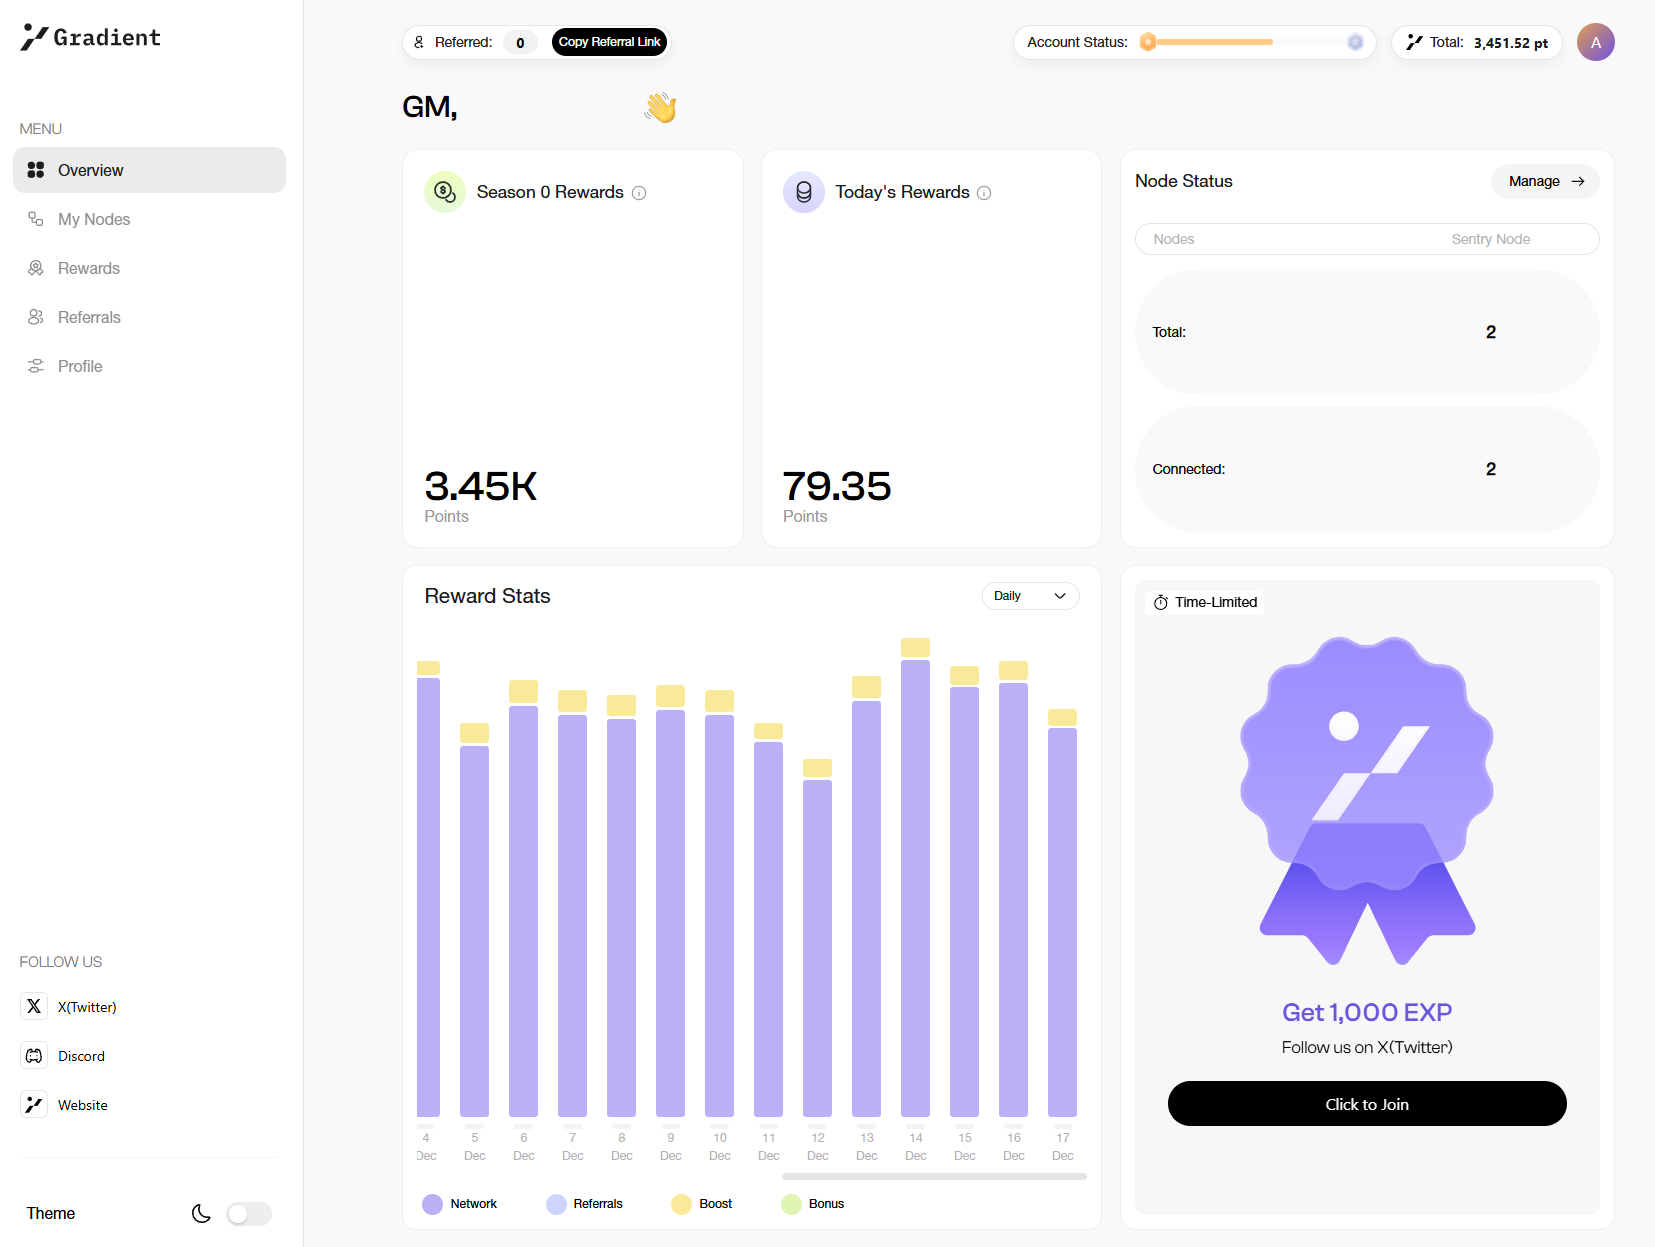The width and height of the screenshot is (1655, 1247).
Task: Open the user avatar A menu
Action: click(1595, 42)
